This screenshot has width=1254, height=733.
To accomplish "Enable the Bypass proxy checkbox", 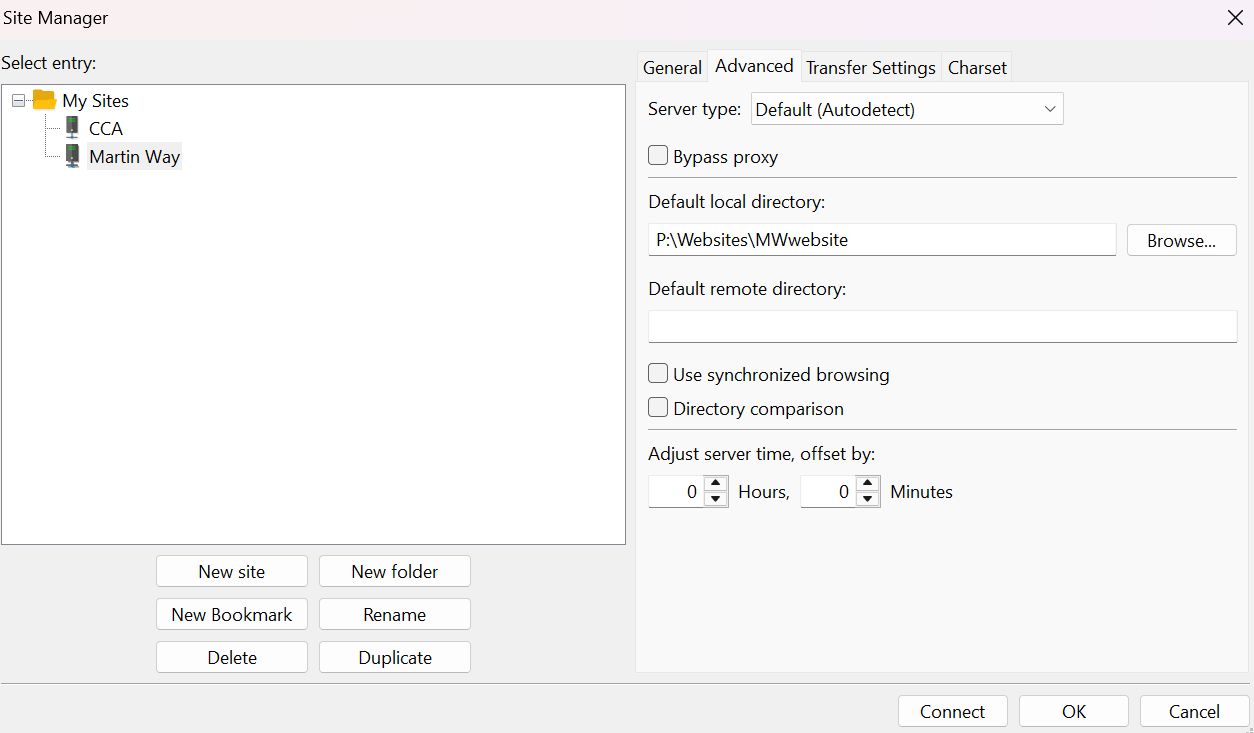I will coord(658,156).
